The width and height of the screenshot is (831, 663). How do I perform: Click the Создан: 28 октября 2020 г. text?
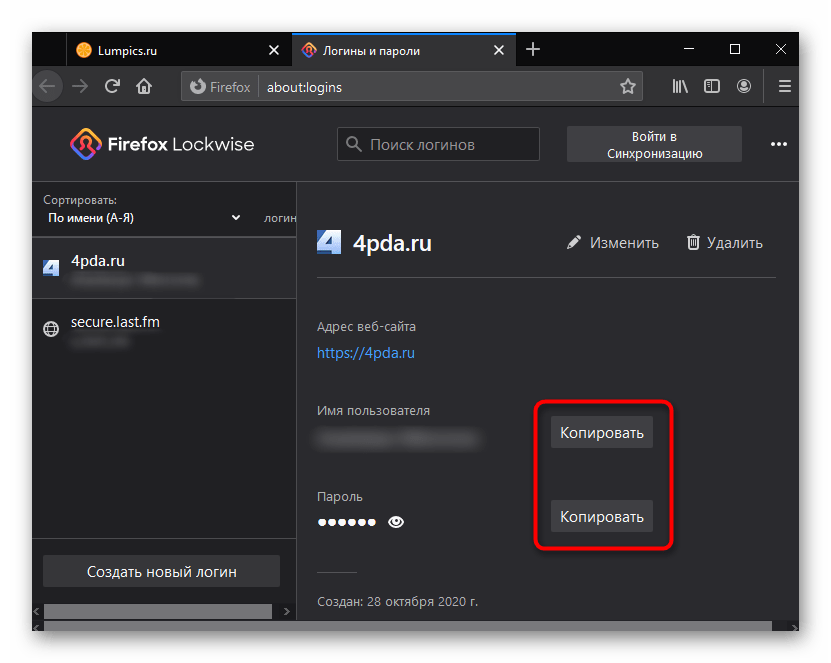397,602
